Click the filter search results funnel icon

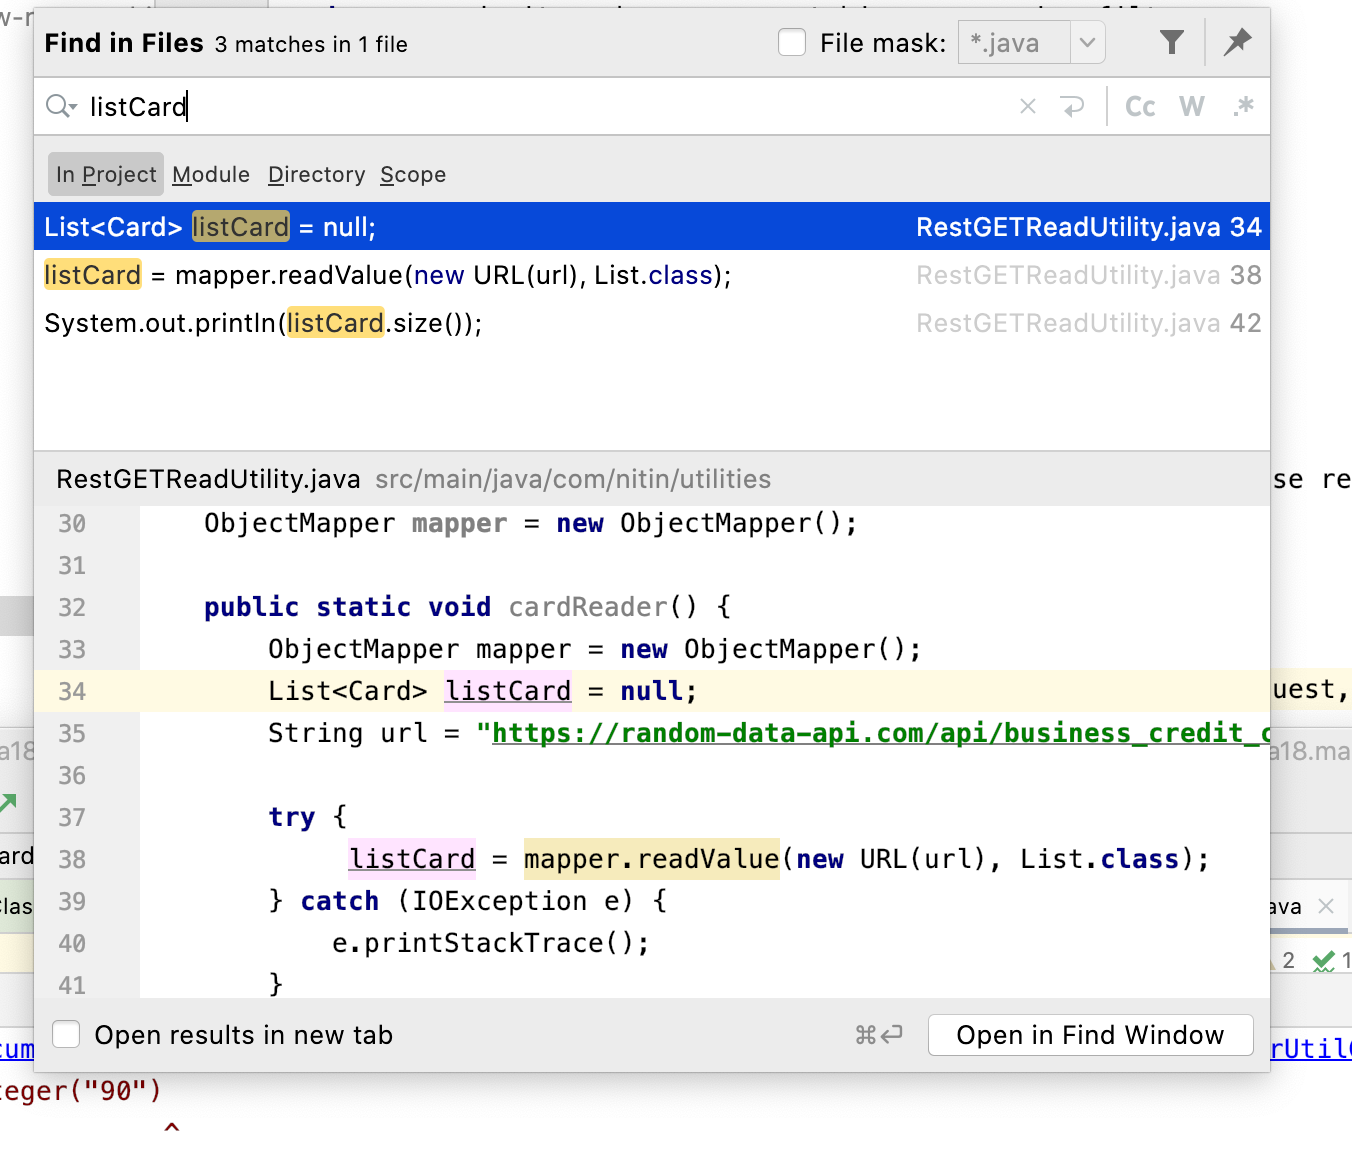coord(1171,42)
